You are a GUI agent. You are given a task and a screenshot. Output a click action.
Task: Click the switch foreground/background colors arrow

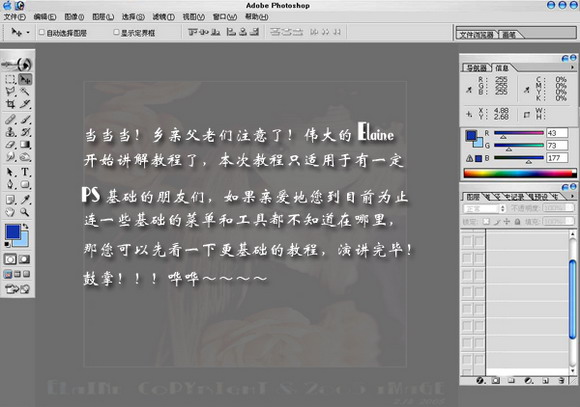pos(25,226)
